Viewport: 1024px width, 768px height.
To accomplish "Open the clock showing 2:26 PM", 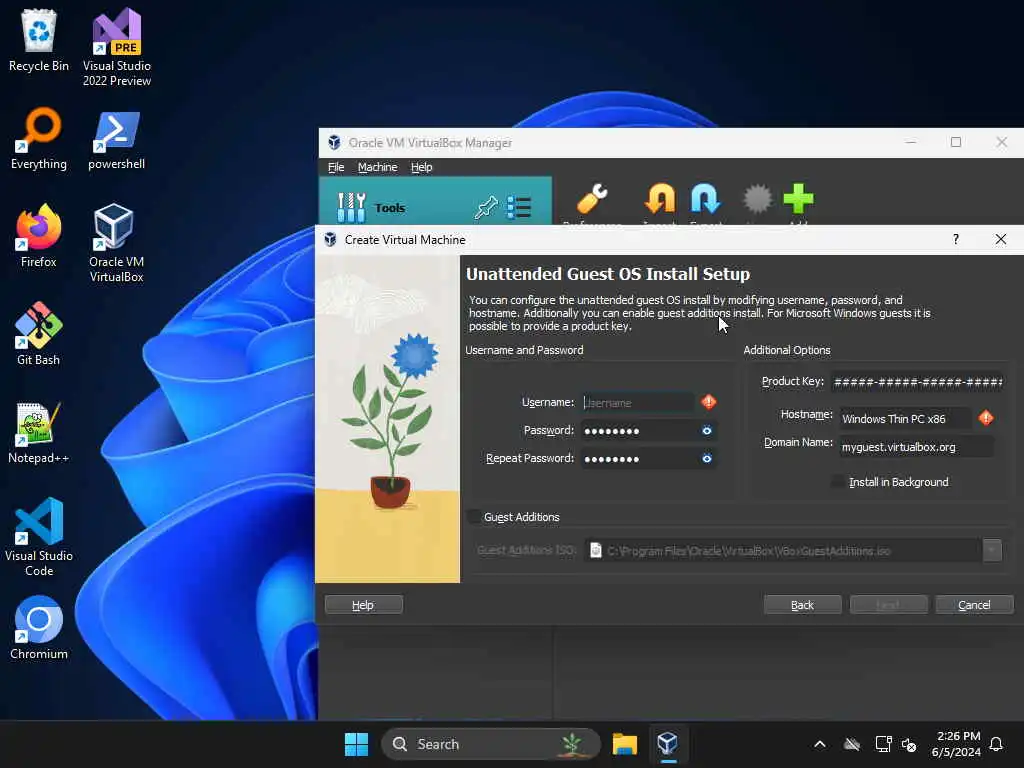I will [x=957, y=744].
